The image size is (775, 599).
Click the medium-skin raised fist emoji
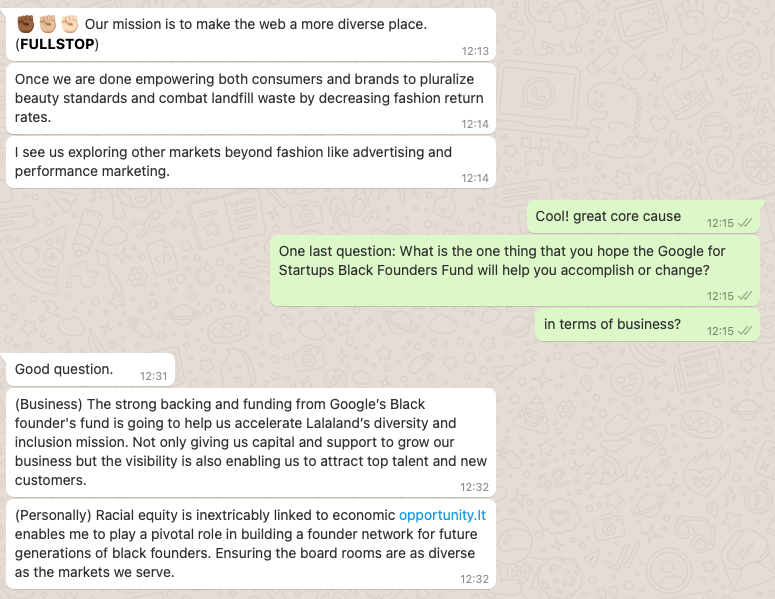pyautogui.click(x=48, y=24)
